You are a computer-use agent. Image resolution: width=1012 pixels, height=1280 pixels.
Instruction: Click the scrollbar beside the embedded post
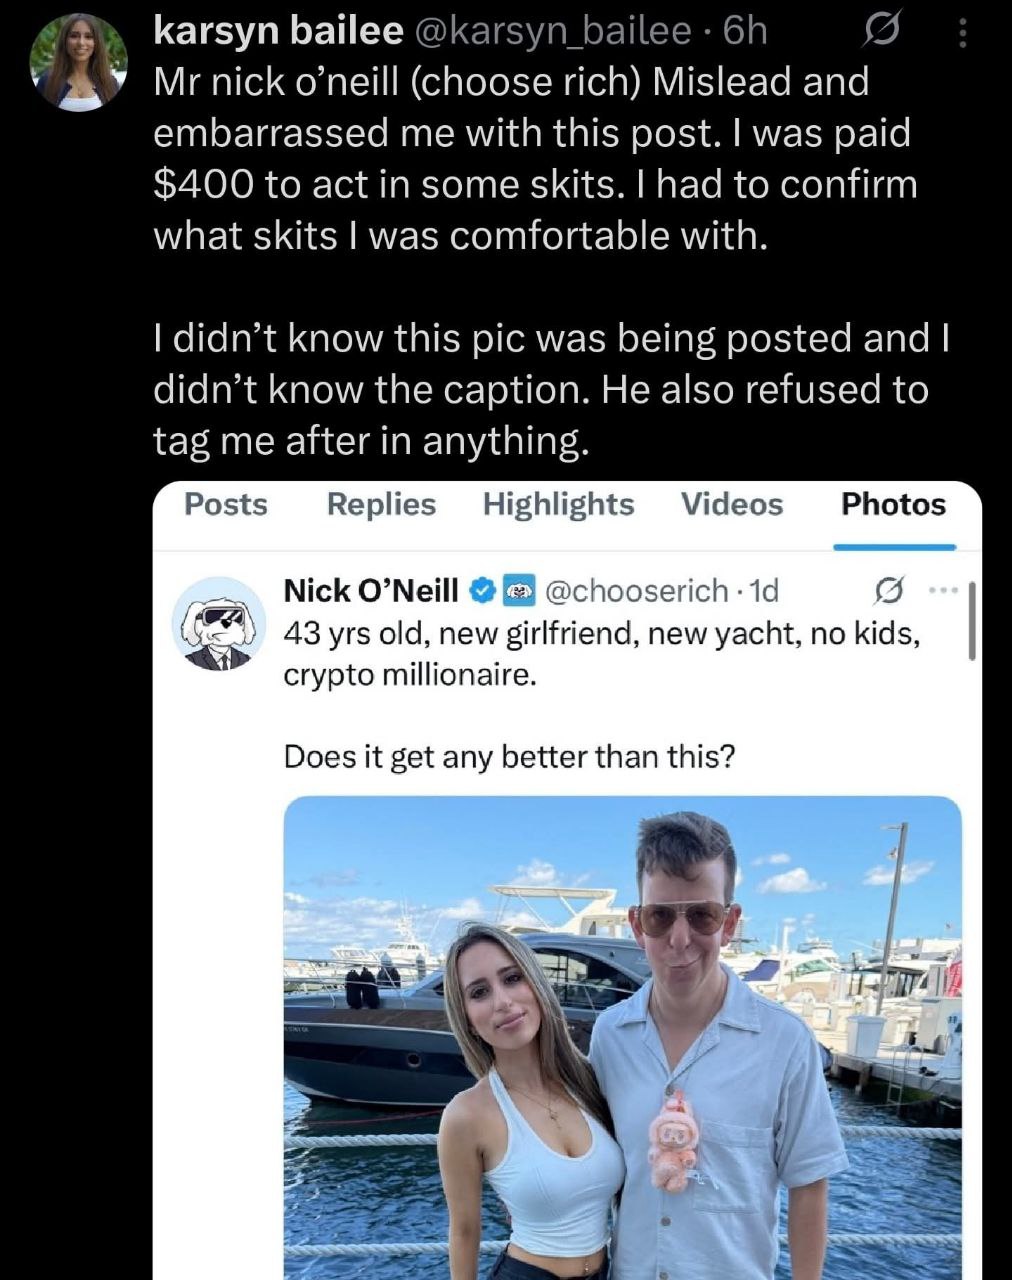pyautogui.click(x=972, y=623)
